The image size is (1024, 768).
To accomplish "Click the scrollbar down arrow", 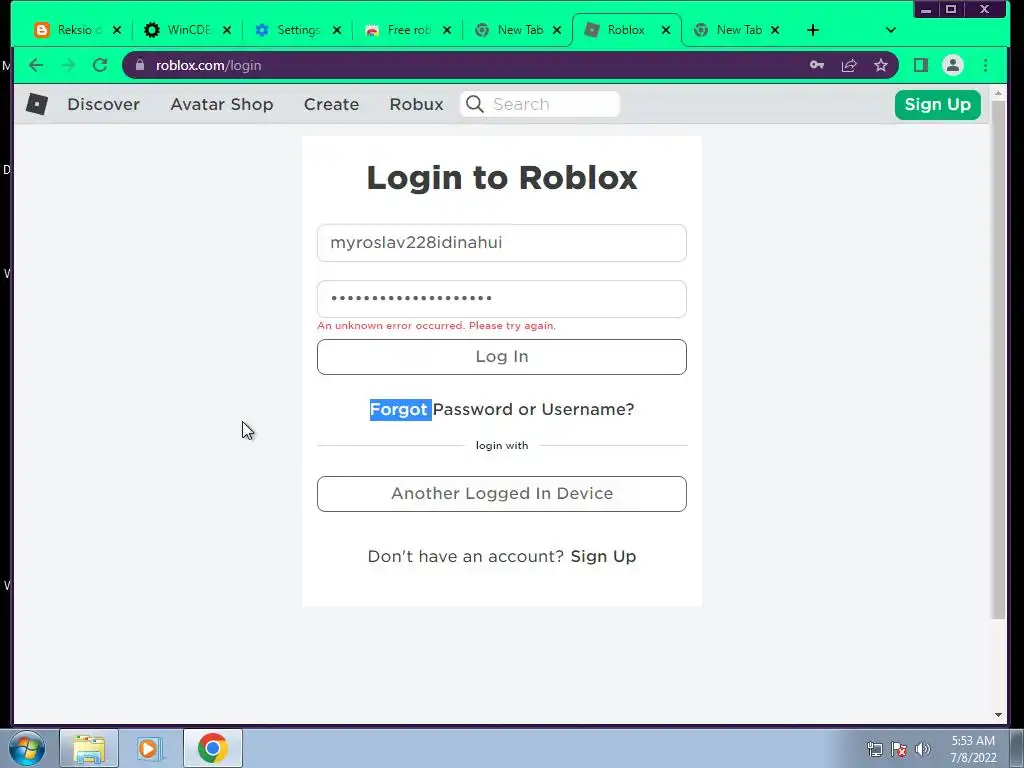I will click(998, 714).
